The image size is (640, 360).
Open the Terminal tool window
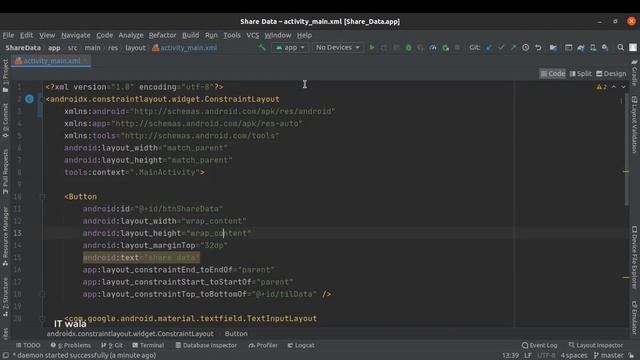coord(148,345)
